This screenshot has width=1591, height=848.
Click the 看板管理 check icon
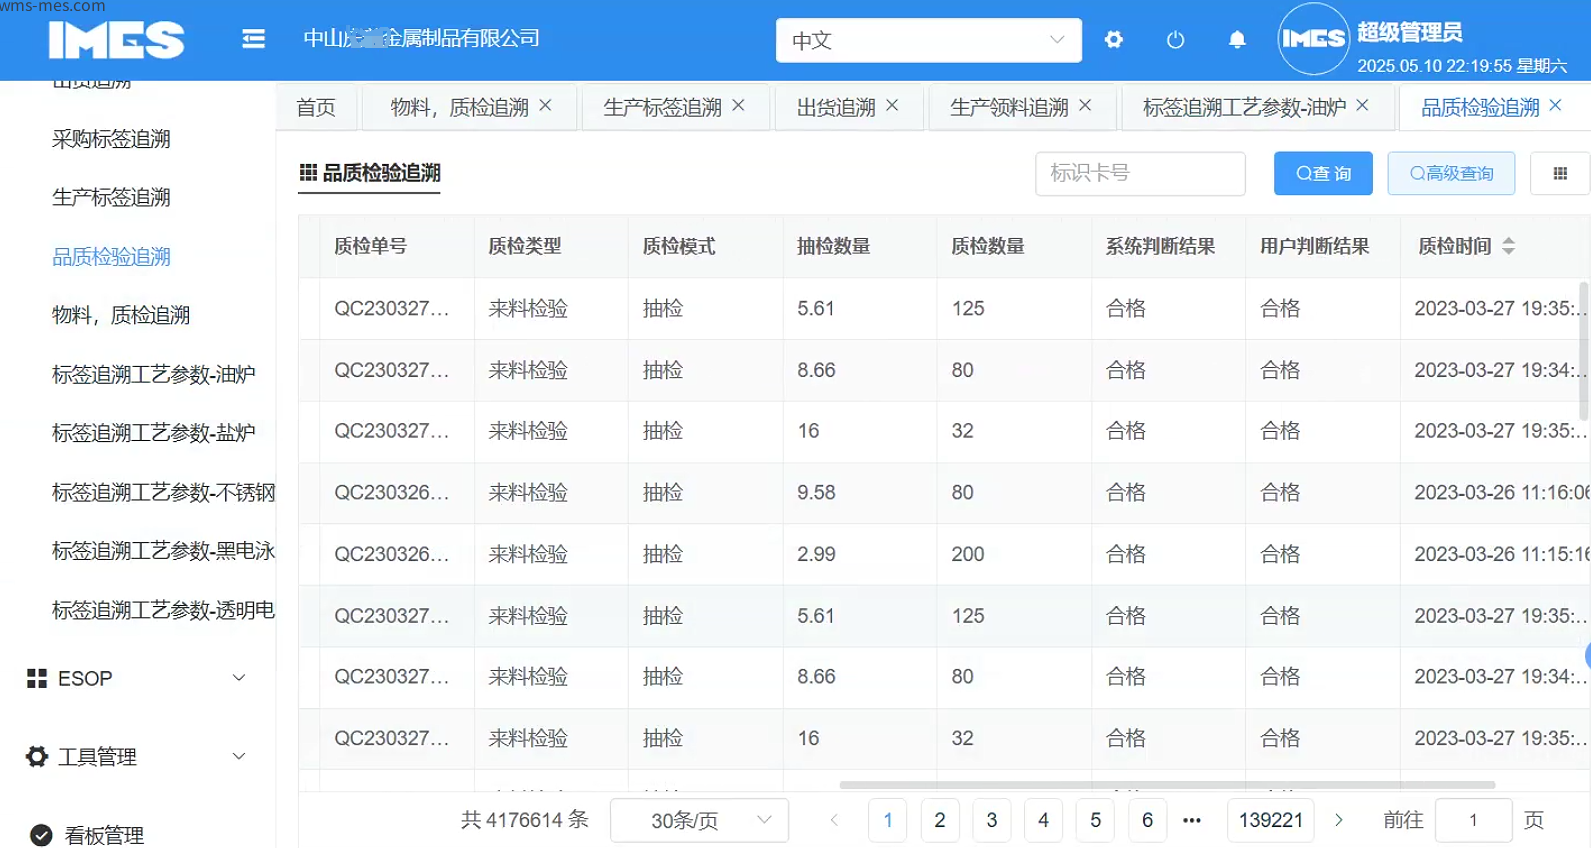point(41,835)
